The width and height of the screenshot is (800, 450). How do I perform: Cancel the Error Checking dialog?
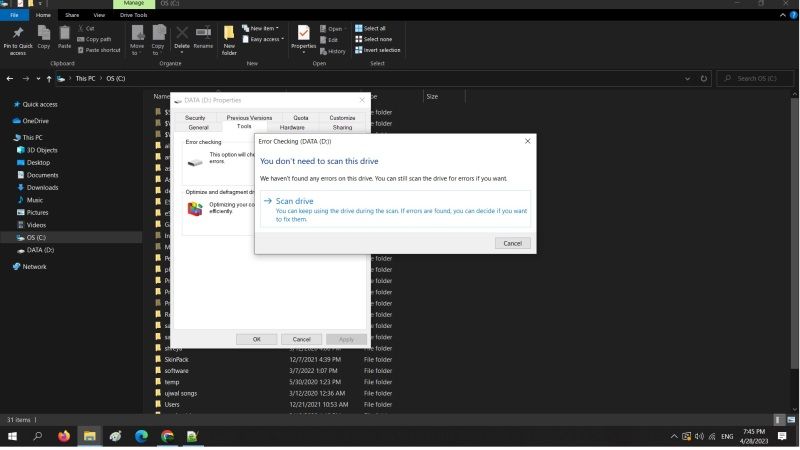point(512,243)
